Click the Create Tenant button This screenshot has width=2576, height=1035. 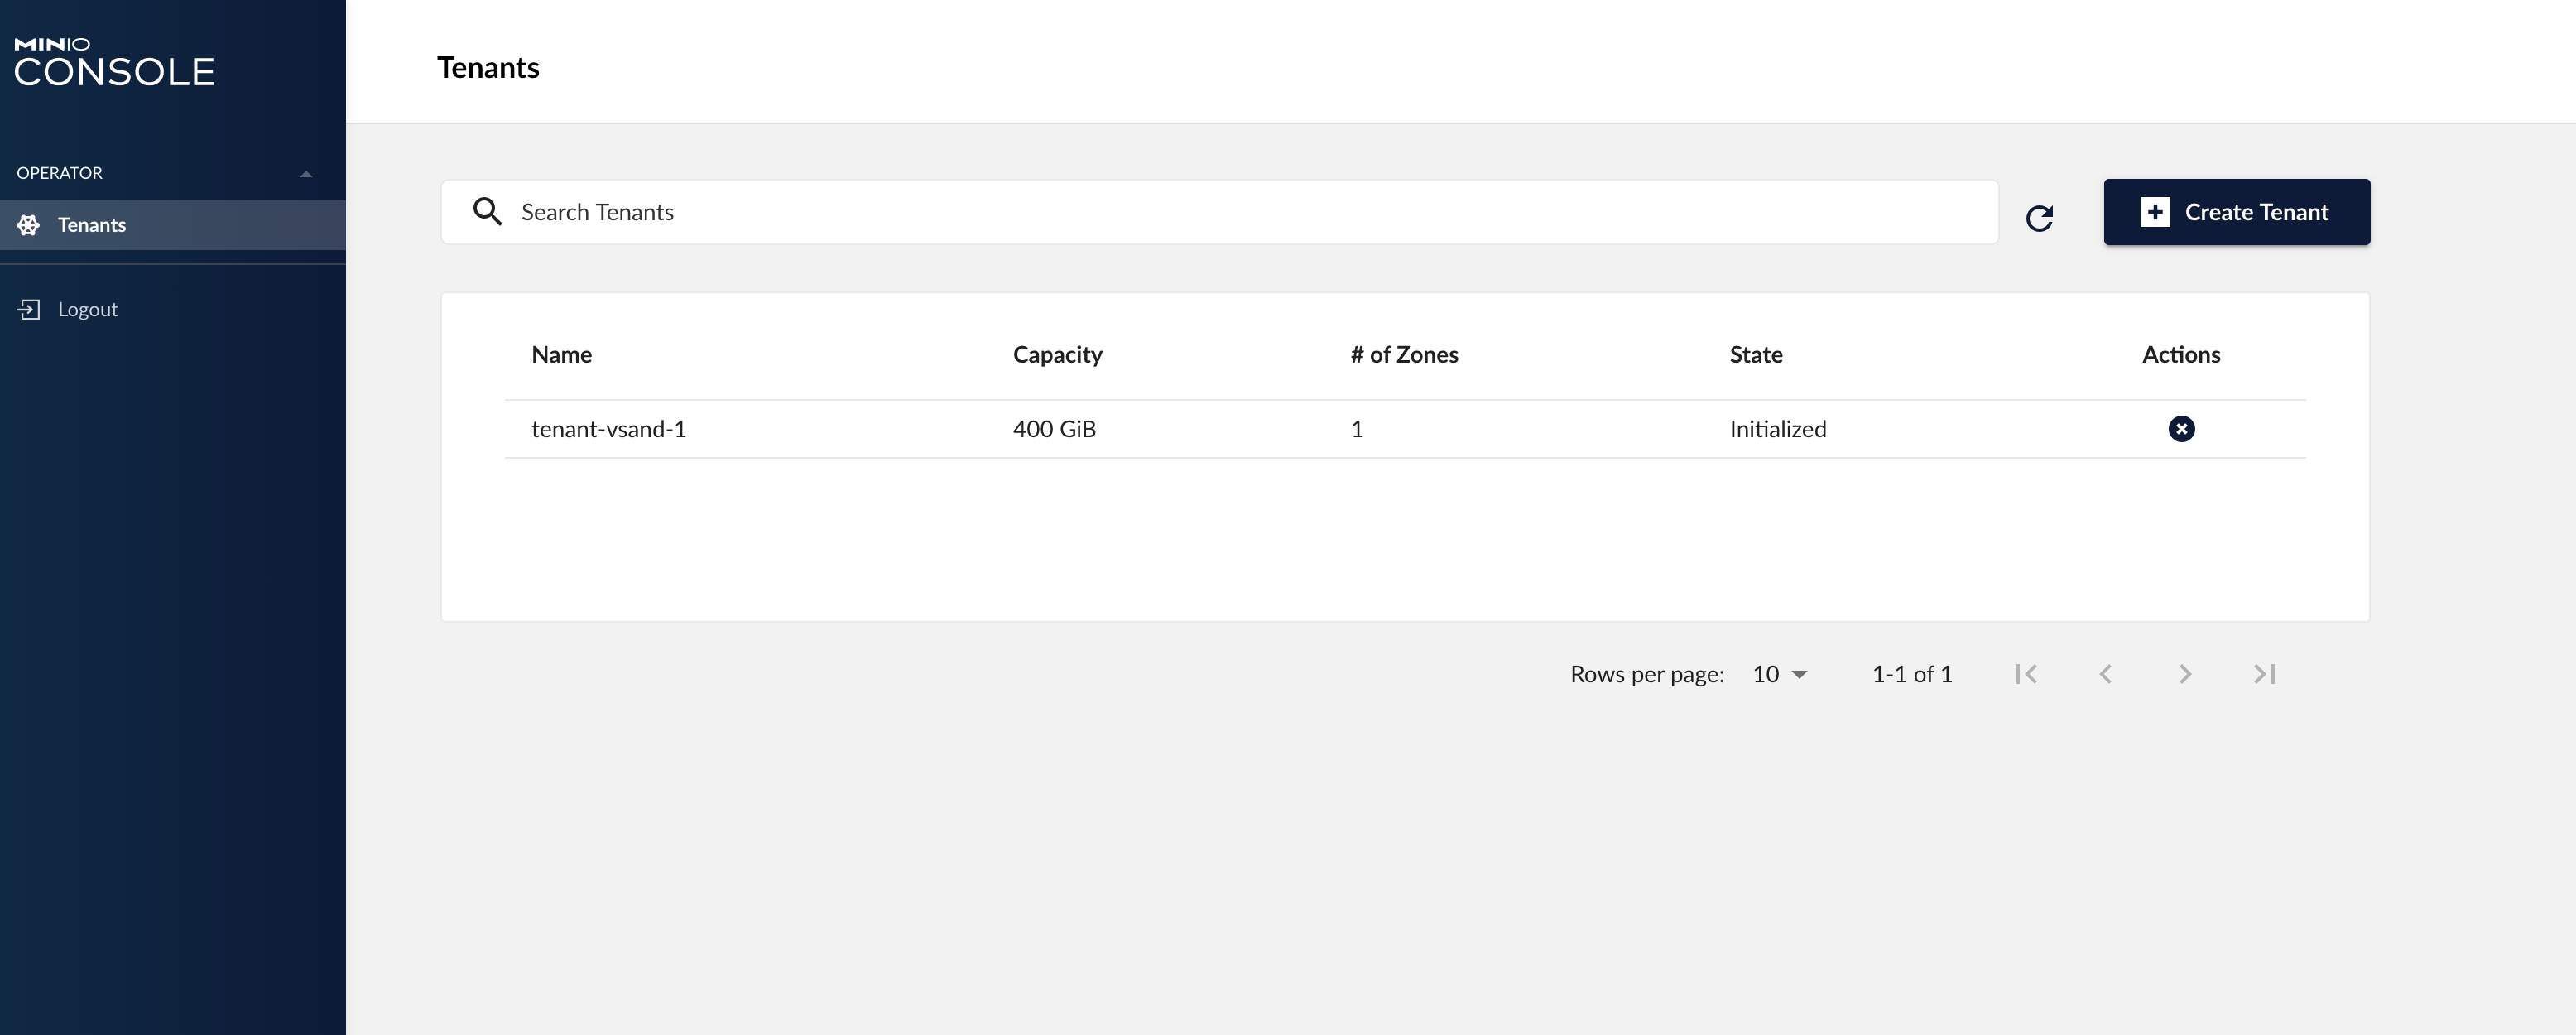pos(2236,212)
